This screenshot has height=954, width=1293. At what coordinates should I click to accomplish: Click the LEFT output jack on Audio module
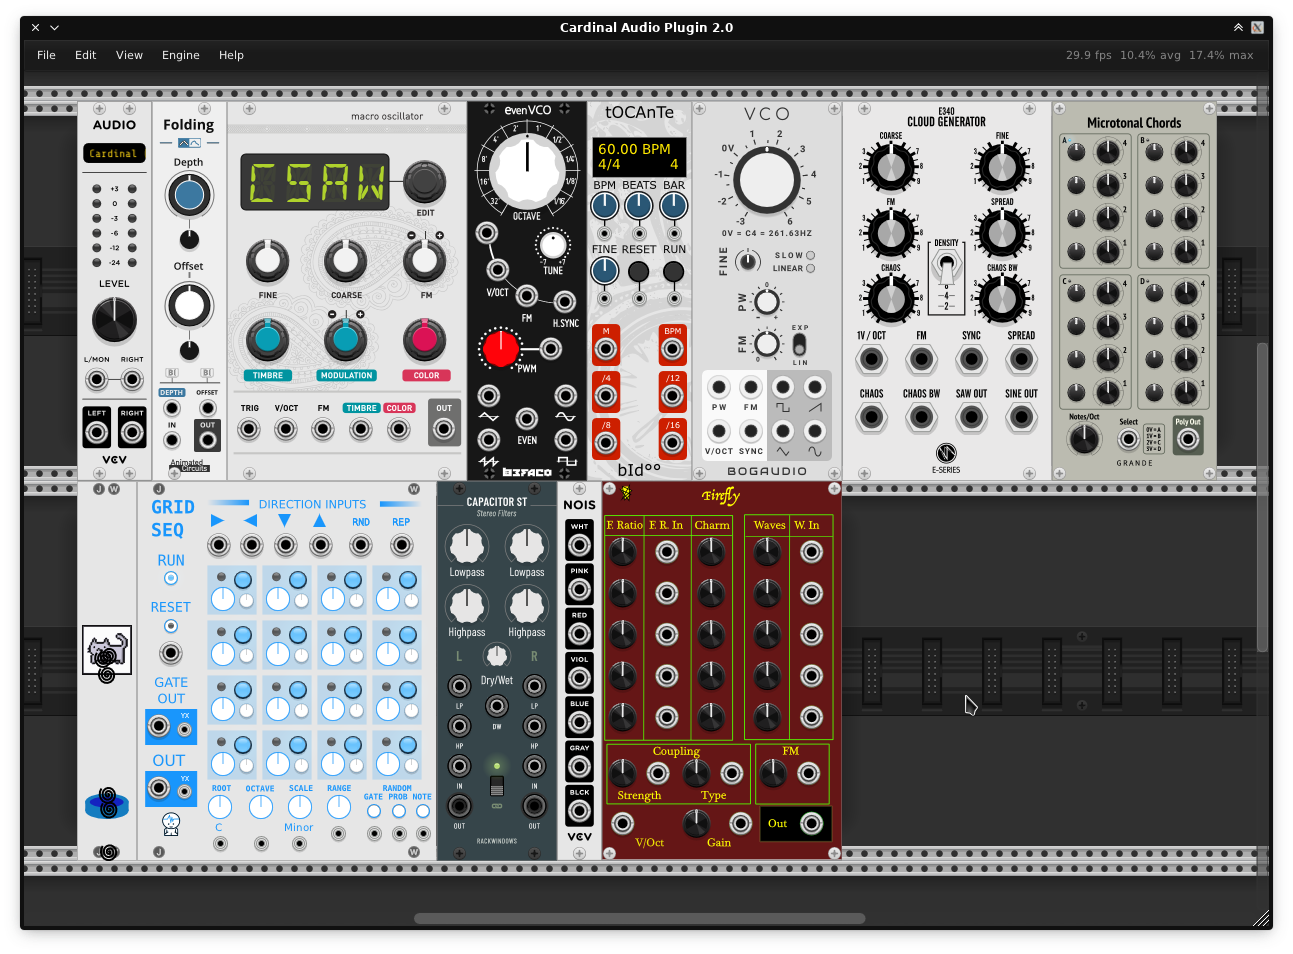click(x=97, y=432)
